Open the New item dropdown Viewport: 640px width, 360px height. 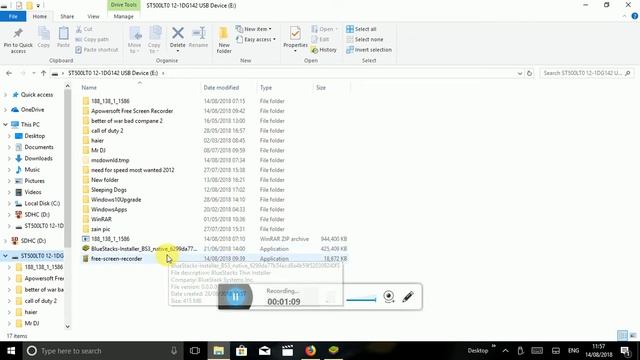click(x=254, y=29)
